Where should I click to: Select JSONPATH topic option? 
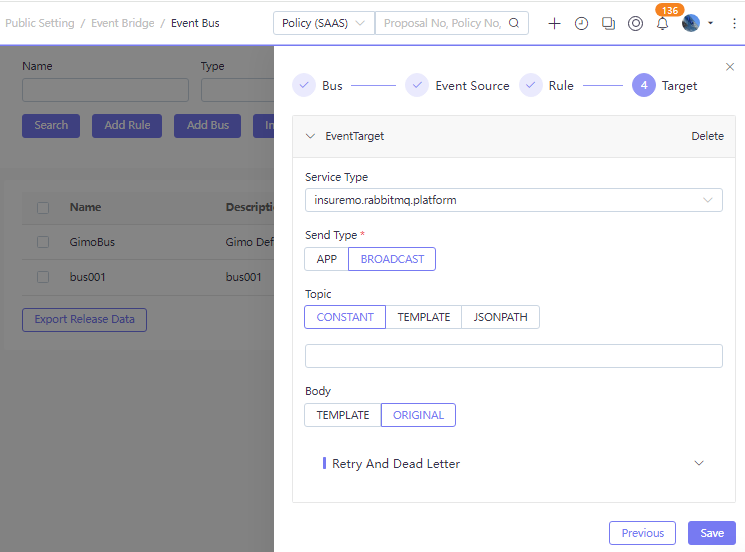500,317
